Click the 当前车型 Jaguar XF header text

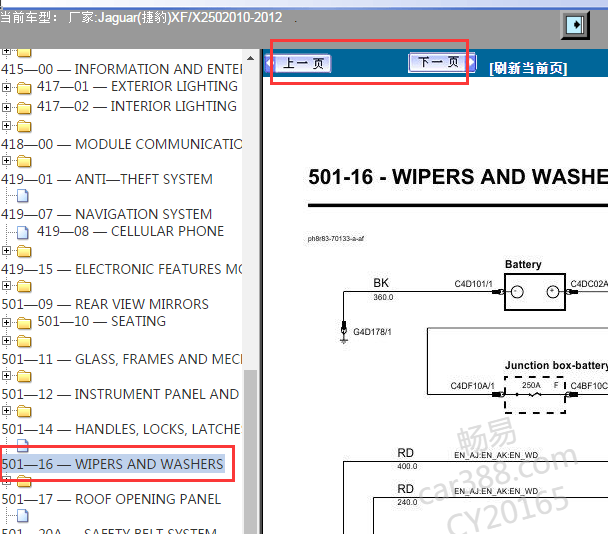[141, 17]
